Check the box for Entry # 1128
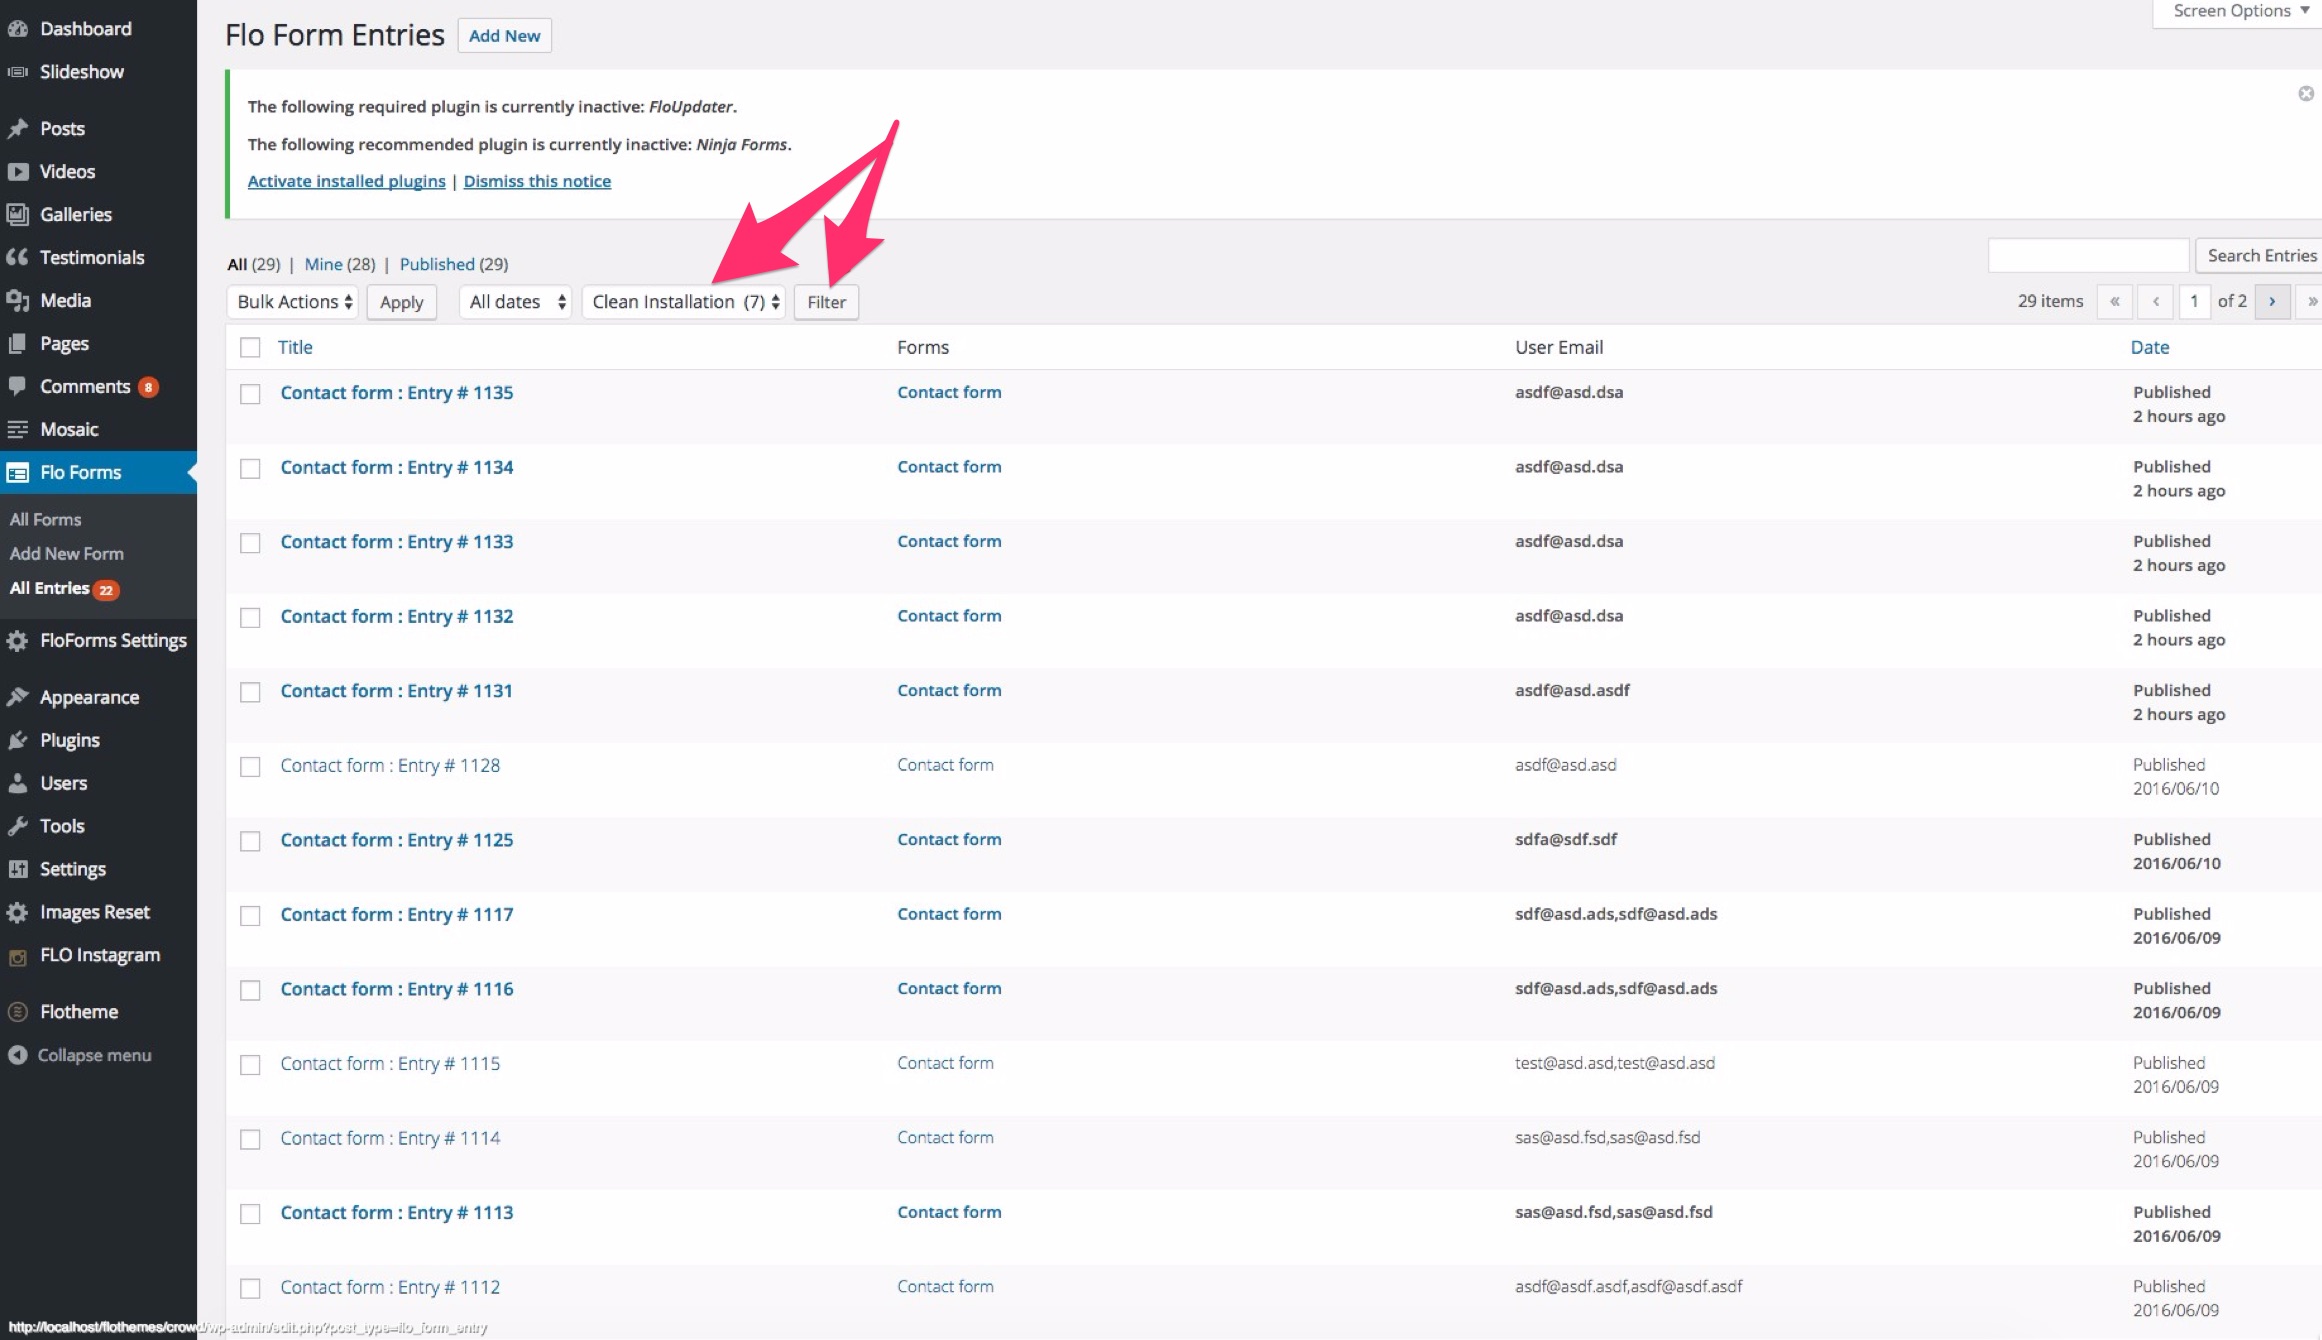The width and height of the screenshot is (2322, 1340). (x=250, y=767)
